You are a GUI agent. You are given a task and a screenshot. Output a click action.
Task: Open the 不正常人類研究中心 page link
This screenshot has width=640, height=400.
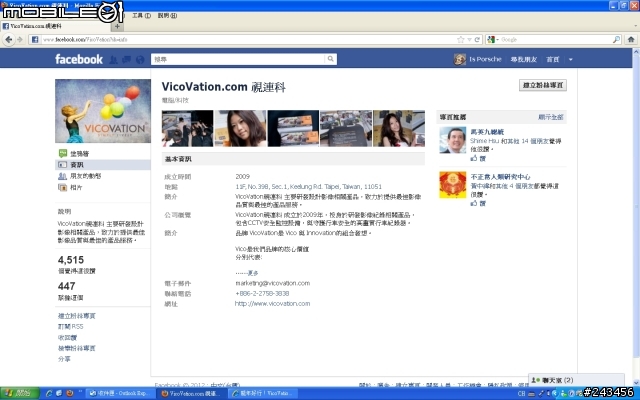click(x=500, y=177)
